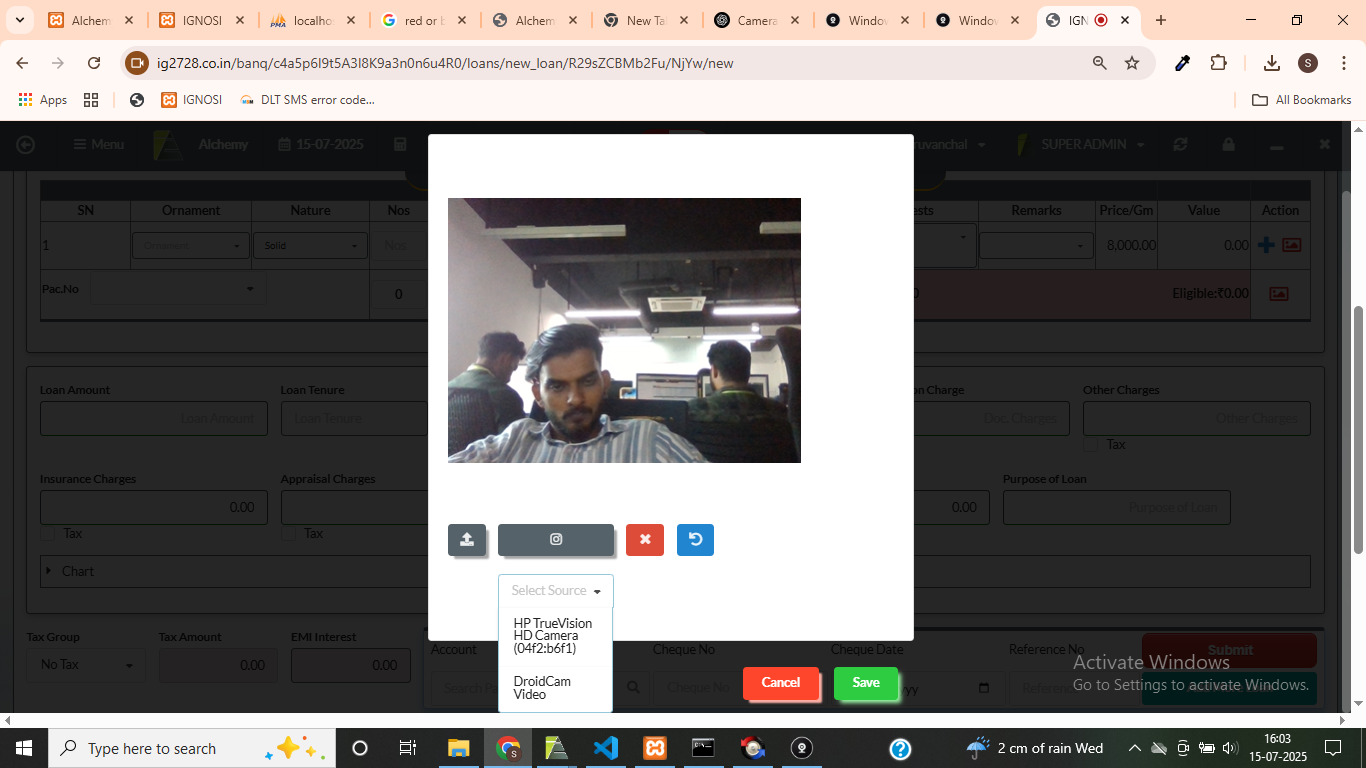Expand the Tax Group No Tax dropdown
The height and width of the screenshot is (768, 1366).
click(86, 665)
